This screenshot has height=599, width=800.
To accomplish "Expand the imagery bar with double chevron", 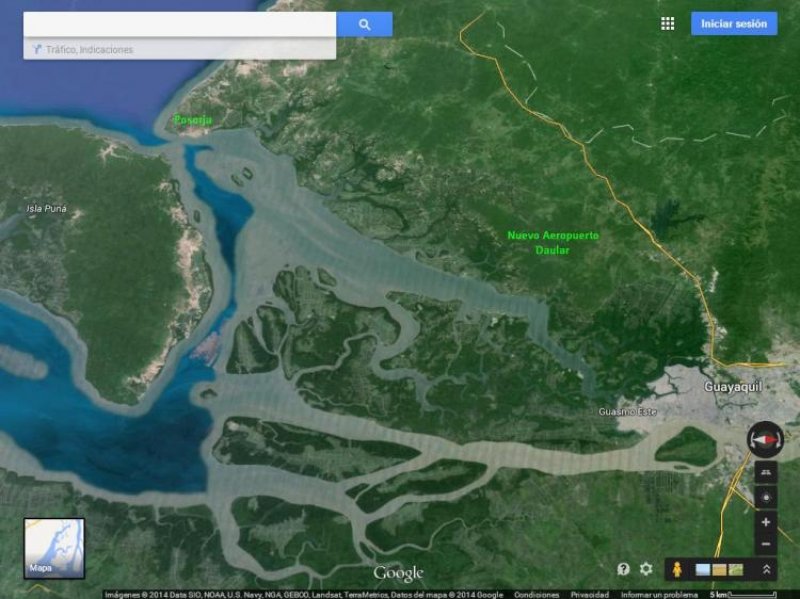I will click(766, 570).
